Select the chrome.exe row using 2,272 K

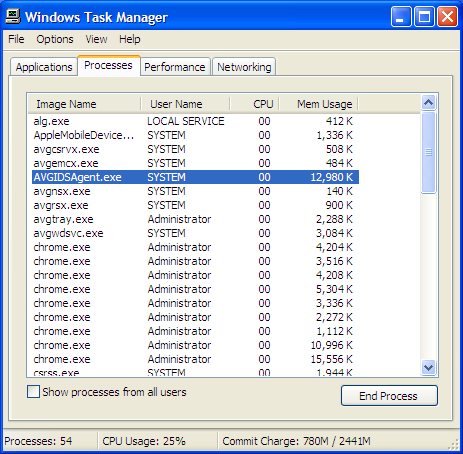(x=195, y=317)
